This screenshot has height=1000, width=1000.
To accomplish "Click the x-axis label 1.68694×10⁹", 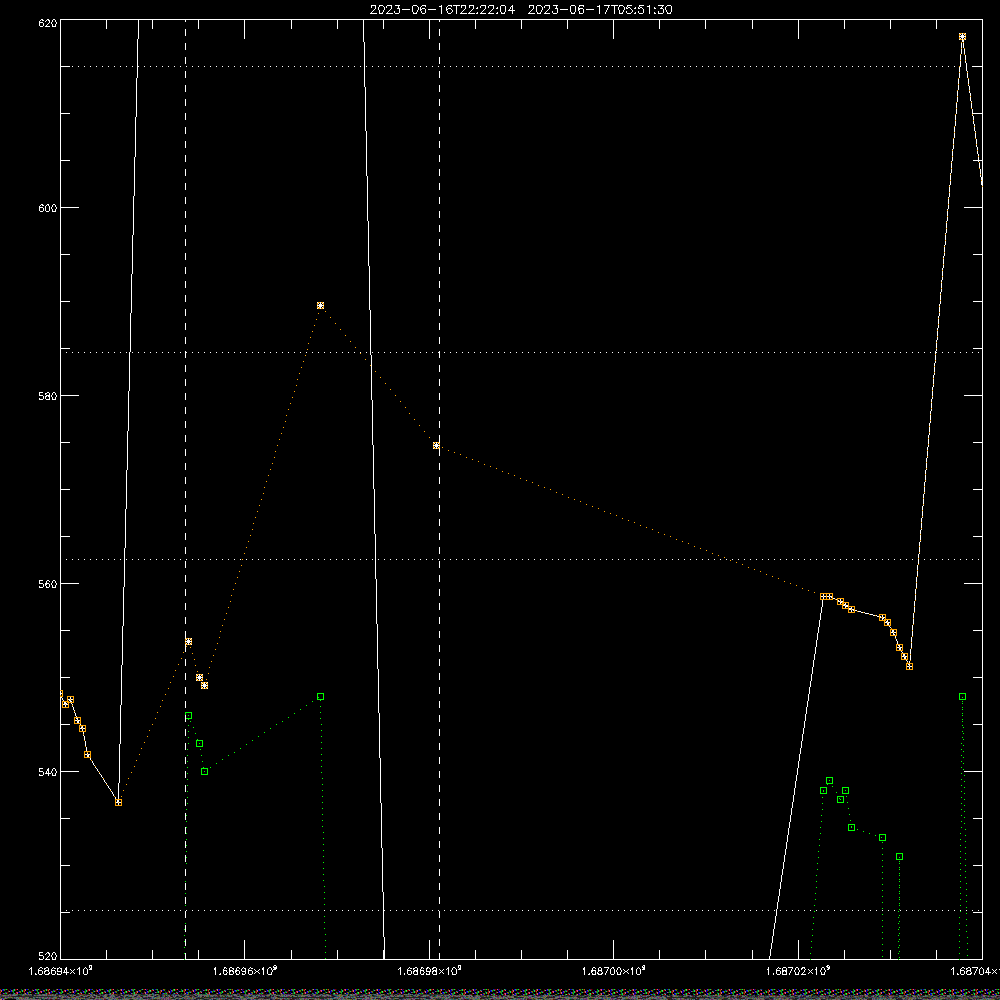I will [61, 971].
